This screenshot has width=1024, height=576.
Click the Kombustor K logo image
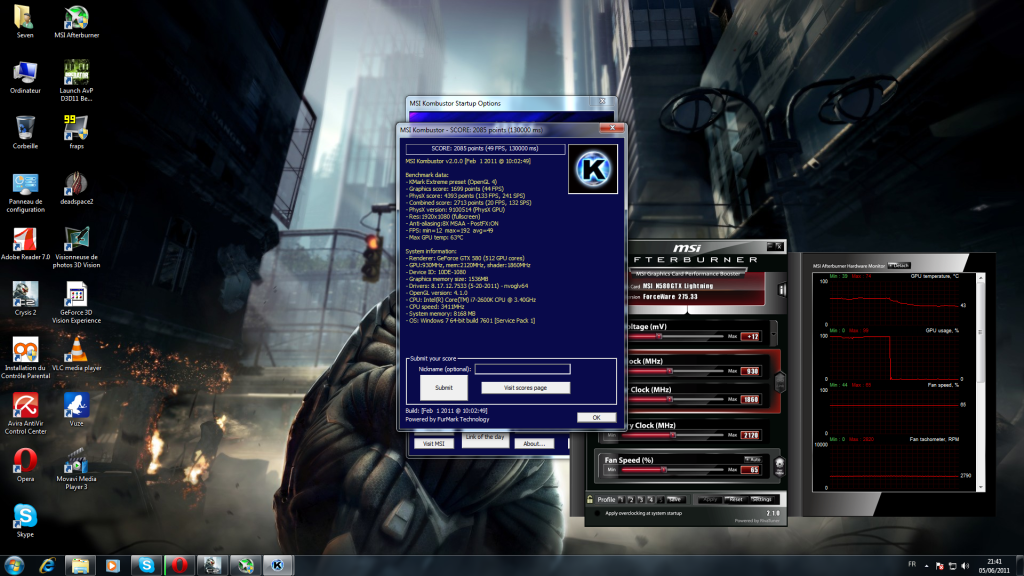click(592, 169)
